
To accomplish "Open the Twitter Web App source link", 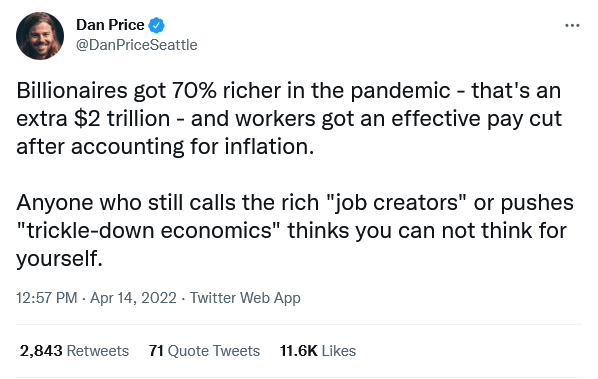I will 245,298.
